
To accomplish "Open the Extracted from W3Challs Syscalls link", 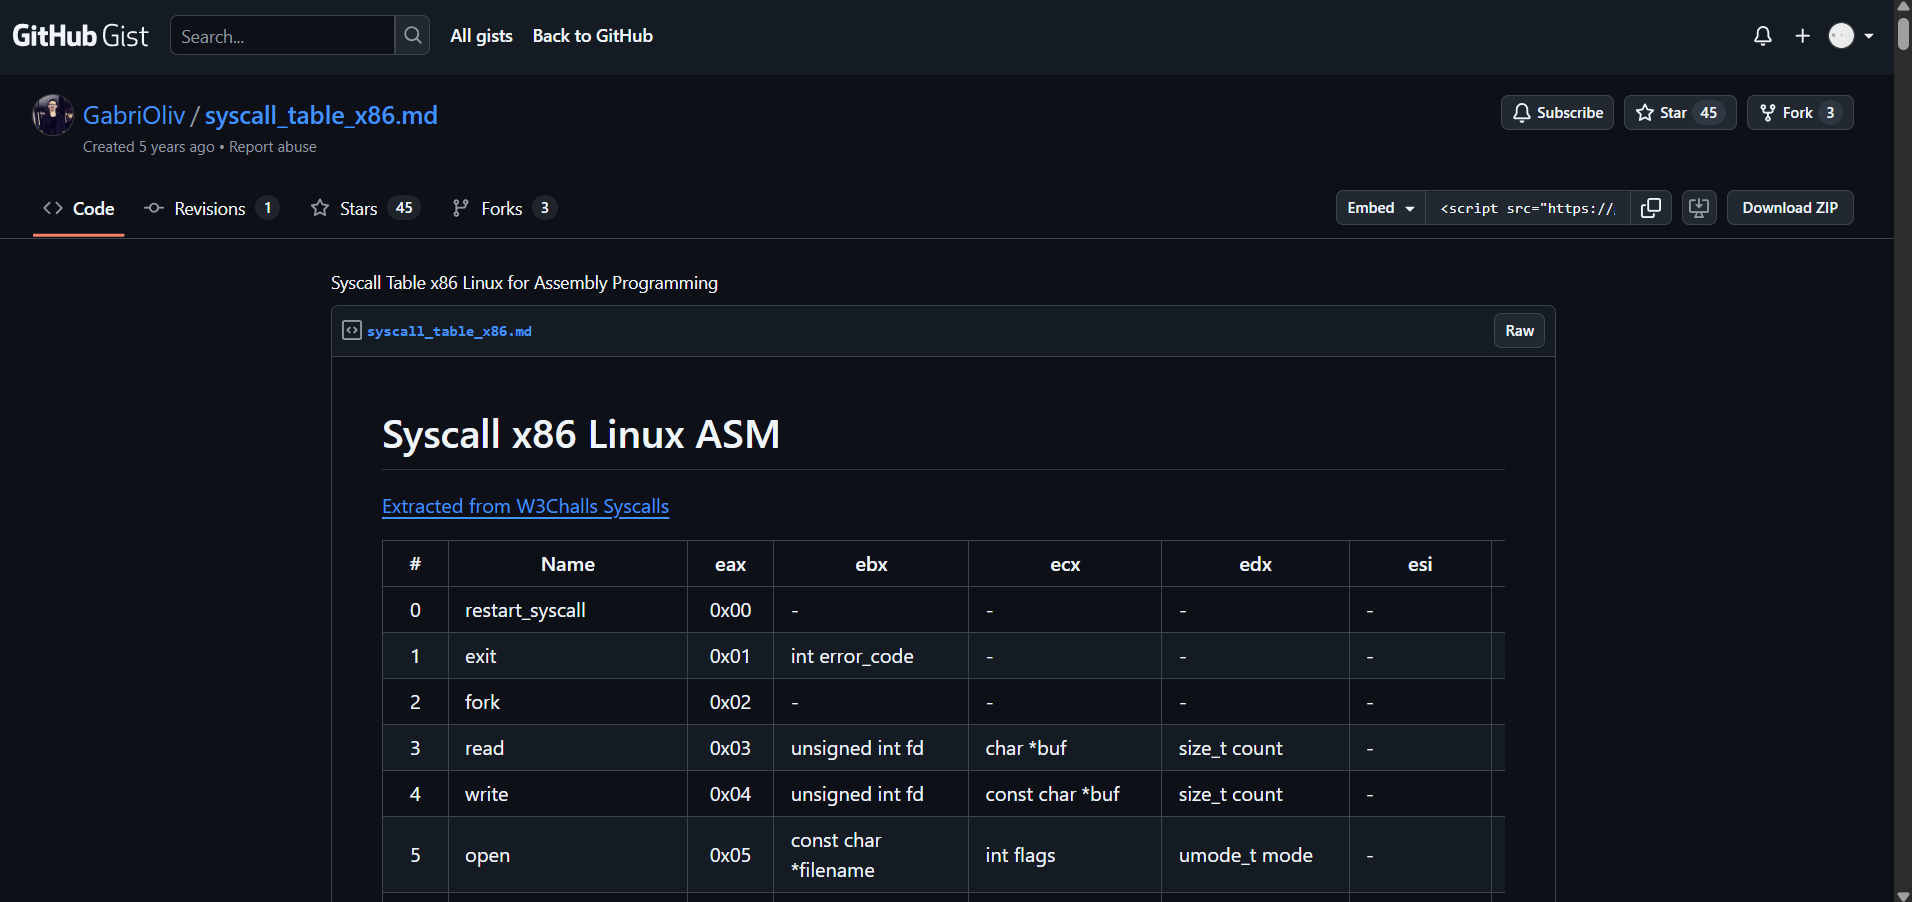I will pyautogui.click(x=525, y=507).
